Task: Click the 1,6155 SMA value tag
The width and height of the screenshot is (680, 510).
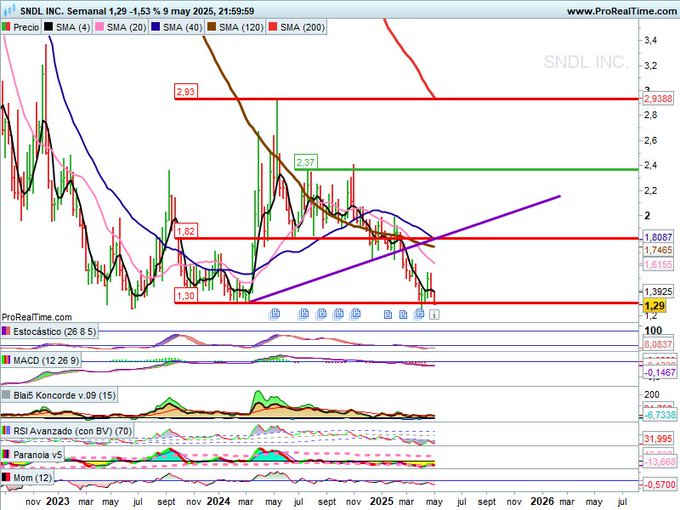Action: (x=658, y=264)
